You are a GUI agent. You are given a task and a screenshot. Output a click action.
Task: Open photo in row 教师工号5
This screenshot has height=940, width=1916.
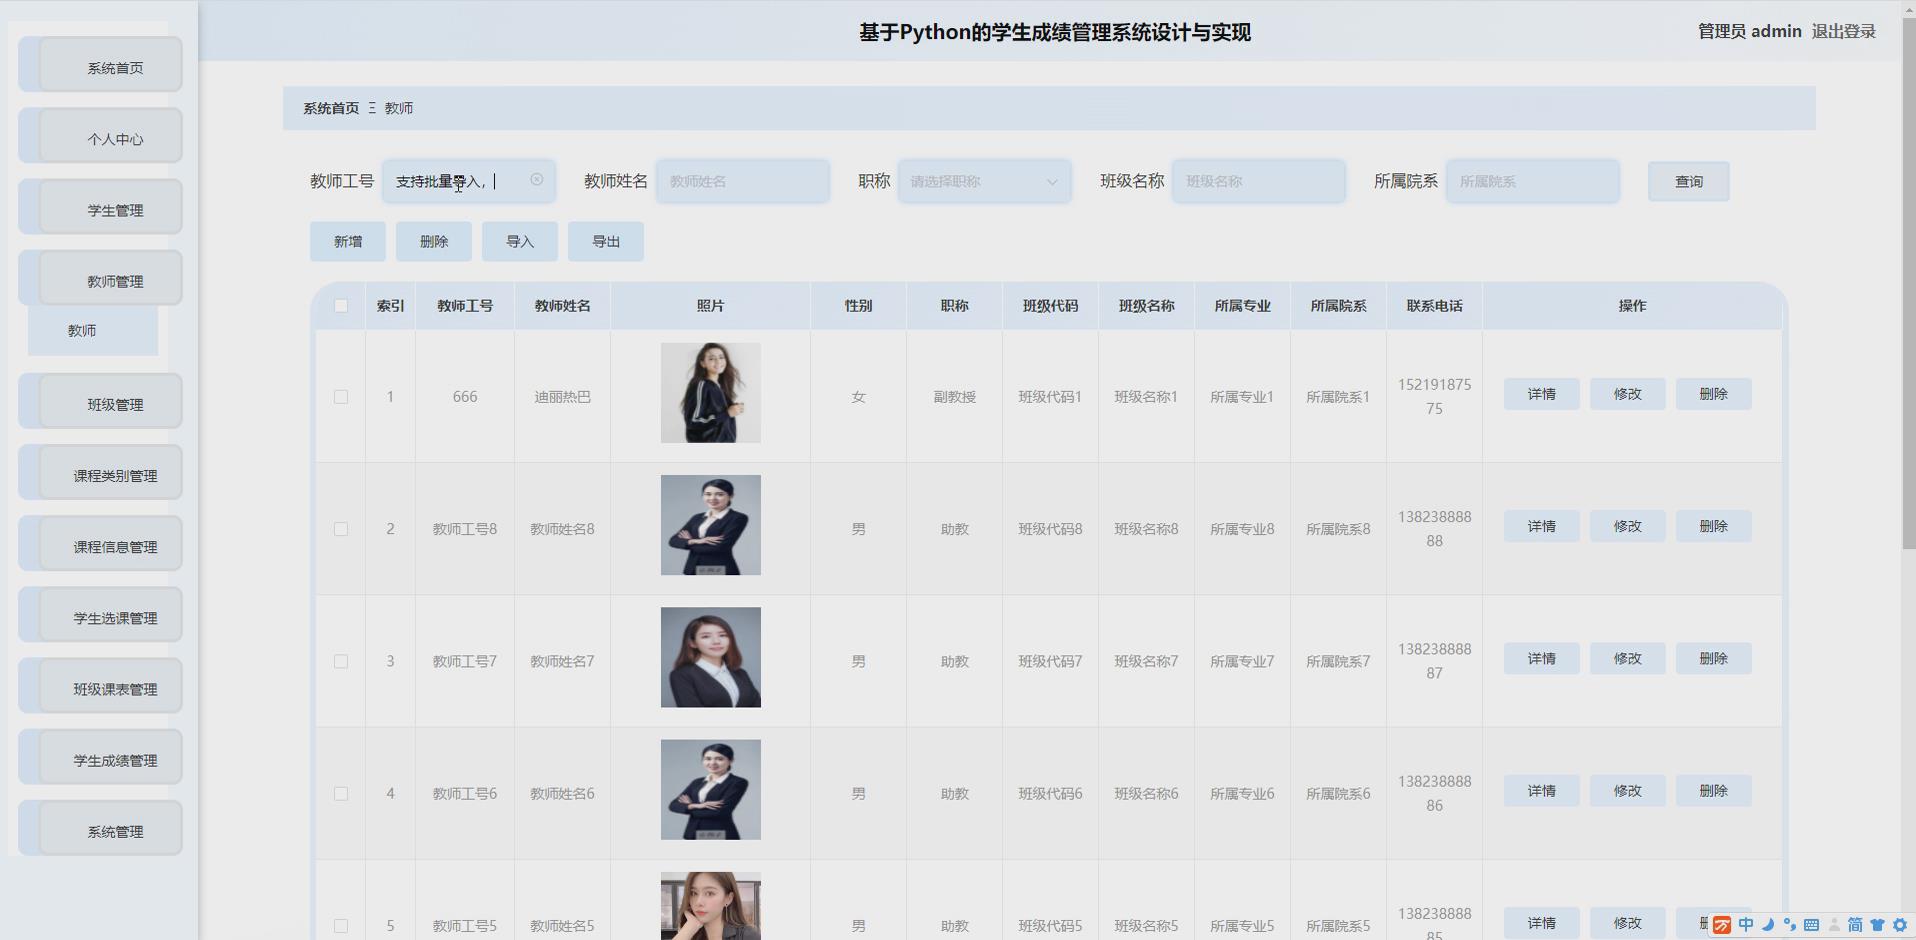(710, 906)
